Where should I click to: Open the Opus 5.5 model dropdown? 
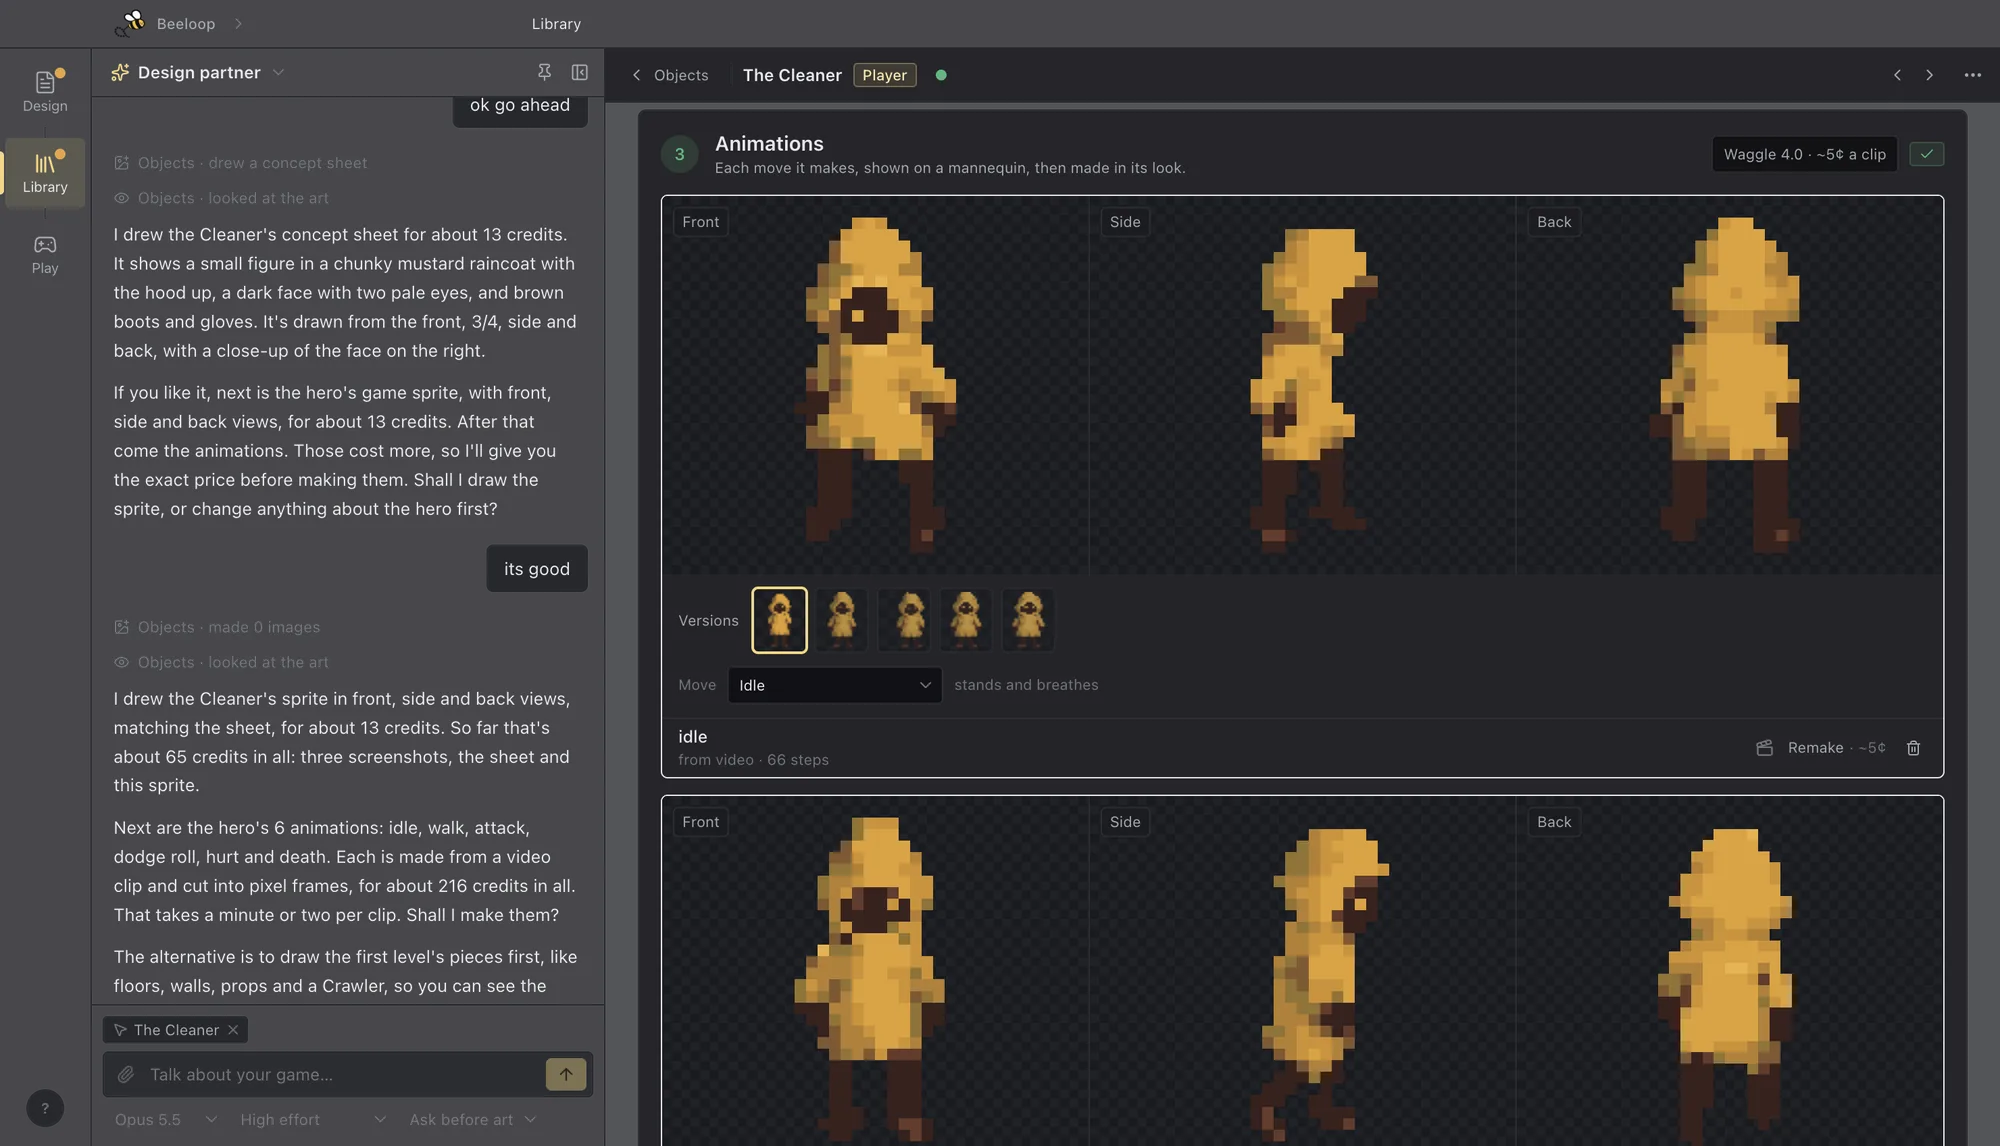(x=165, y=1120)
